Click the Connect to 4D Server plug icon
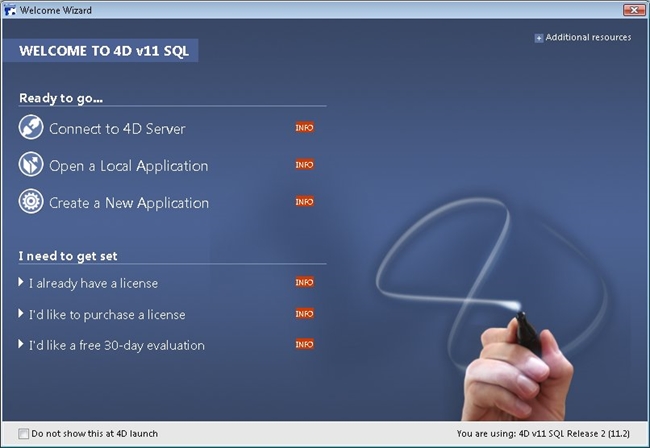 point(31,128)
